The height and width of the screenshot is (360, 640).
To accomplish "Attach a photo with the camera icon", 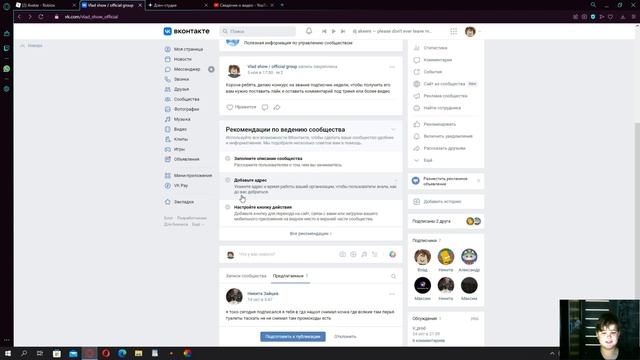I will coord(342,254).
